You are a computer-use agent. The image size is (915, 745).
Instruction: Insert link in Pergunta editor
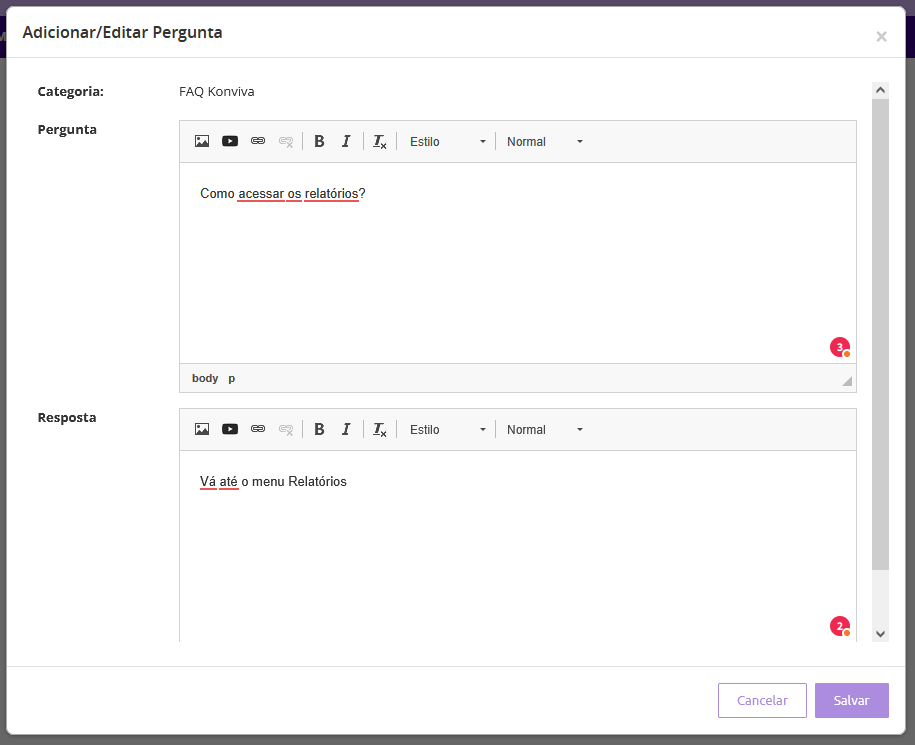point(258,142)
